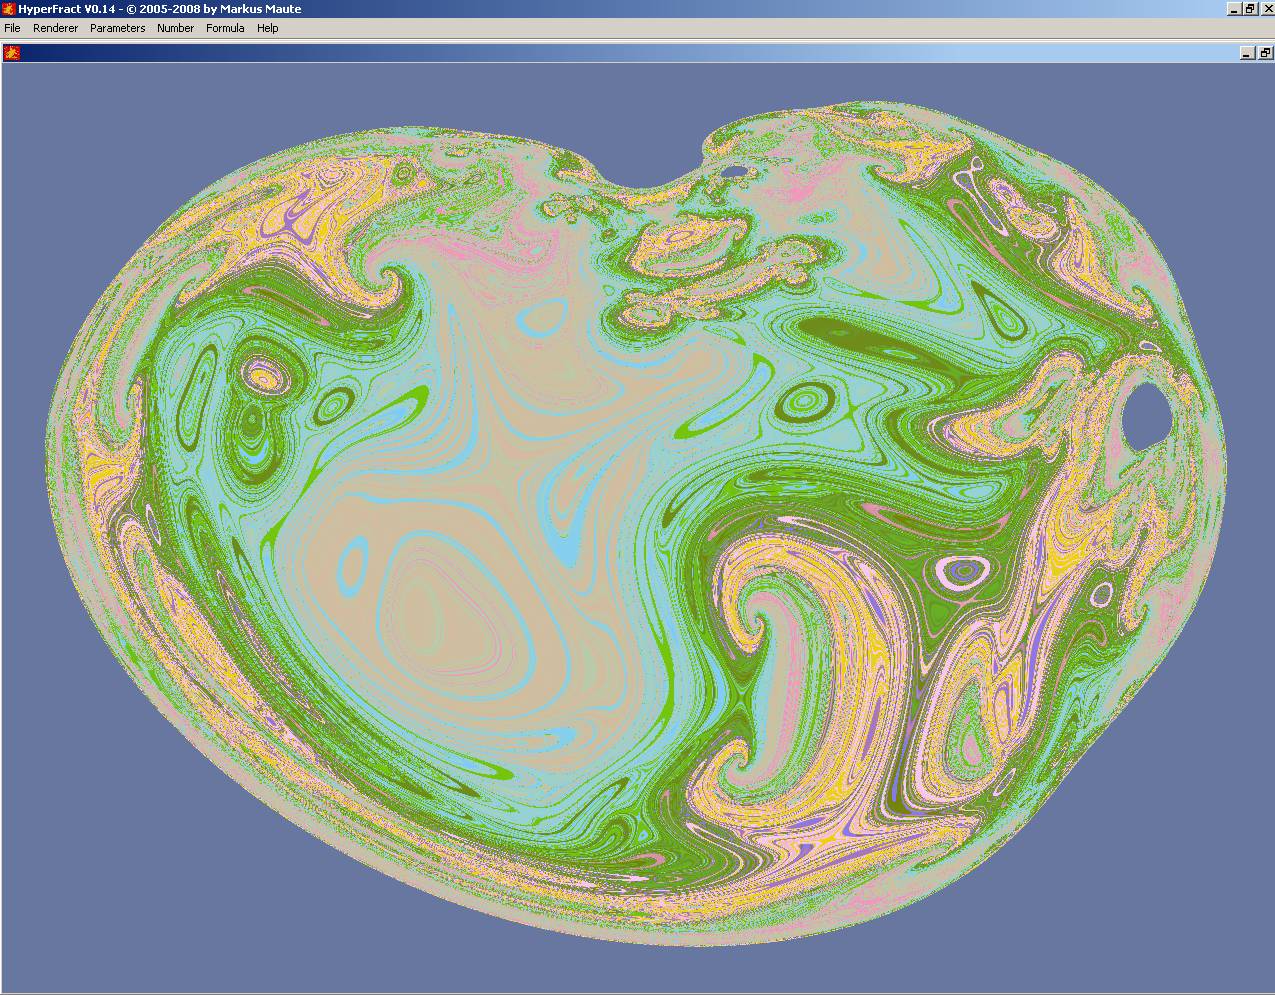Click the small blue hole near the top notch
The width and height of the screenshot is (1275, 995).
[735, 171]
